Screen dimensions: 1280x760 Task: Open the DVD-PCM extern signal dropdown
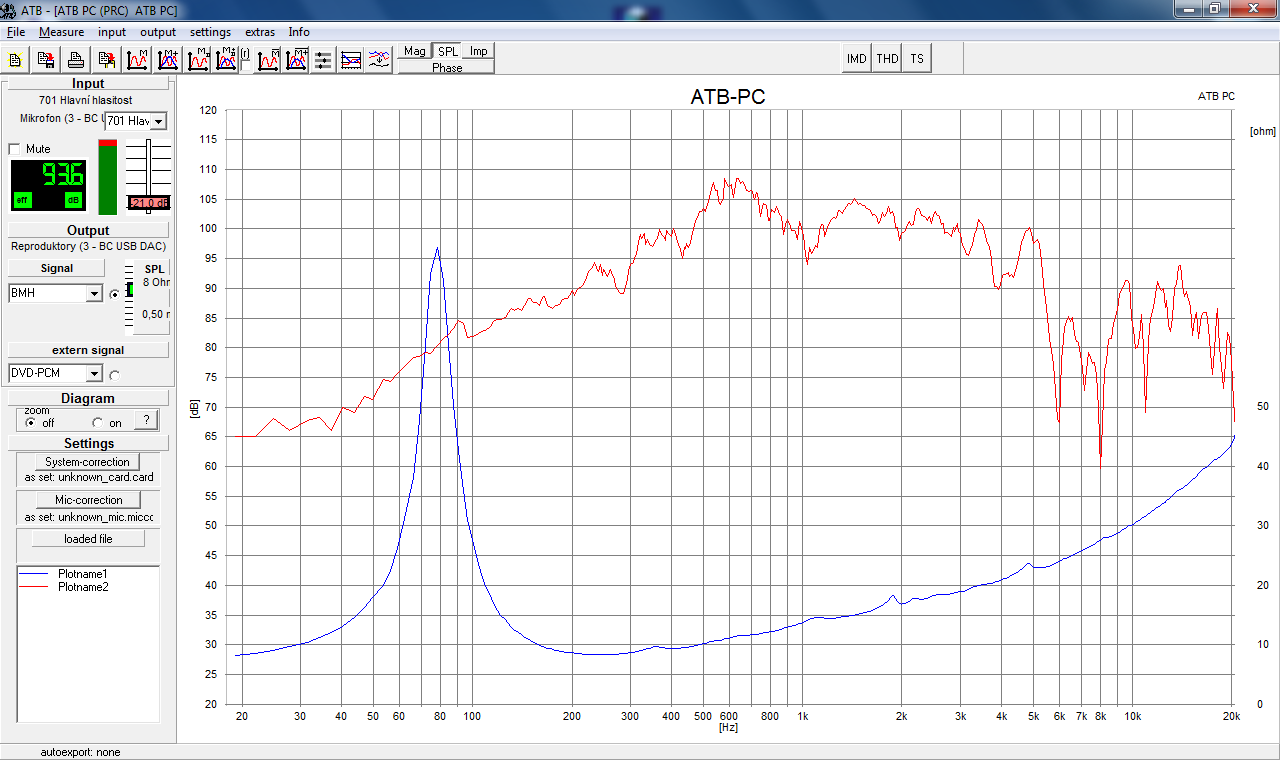click(x=94, y=374)
